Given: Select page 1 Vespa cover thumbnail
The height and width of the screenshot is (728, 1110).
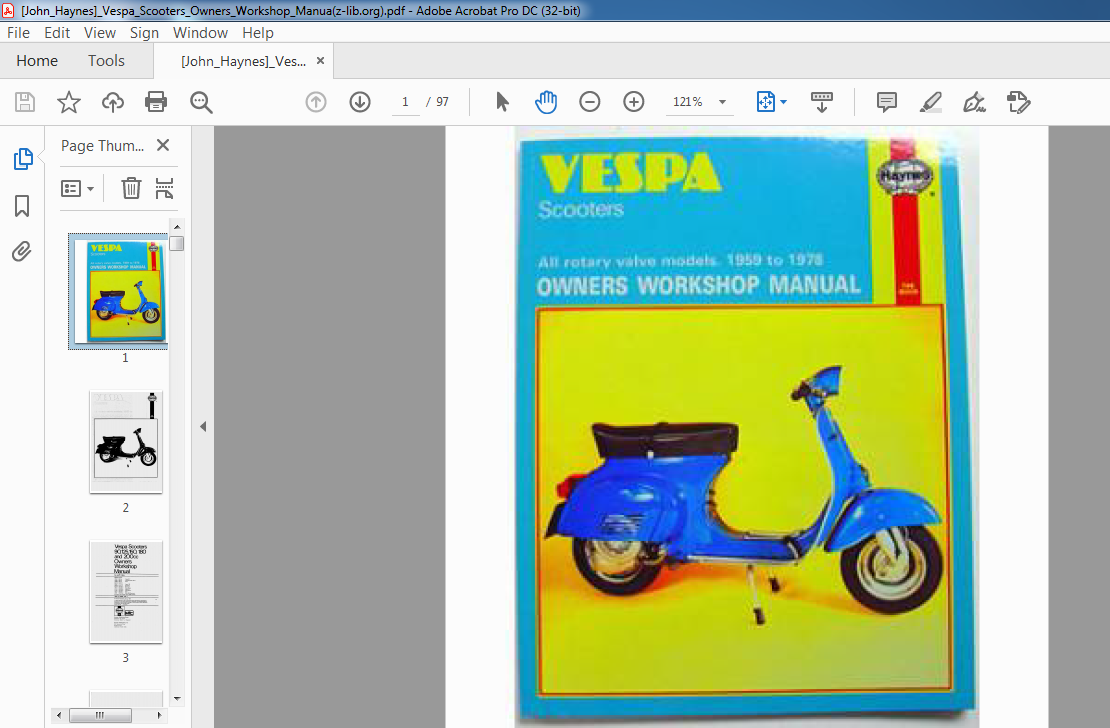Looking at the screenshot, I should point(118,291).
